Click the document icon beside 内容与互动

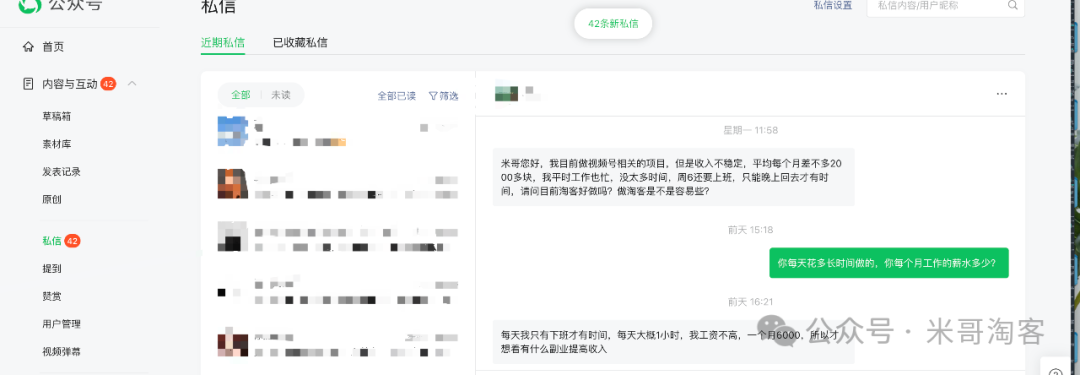coord(28,84)
